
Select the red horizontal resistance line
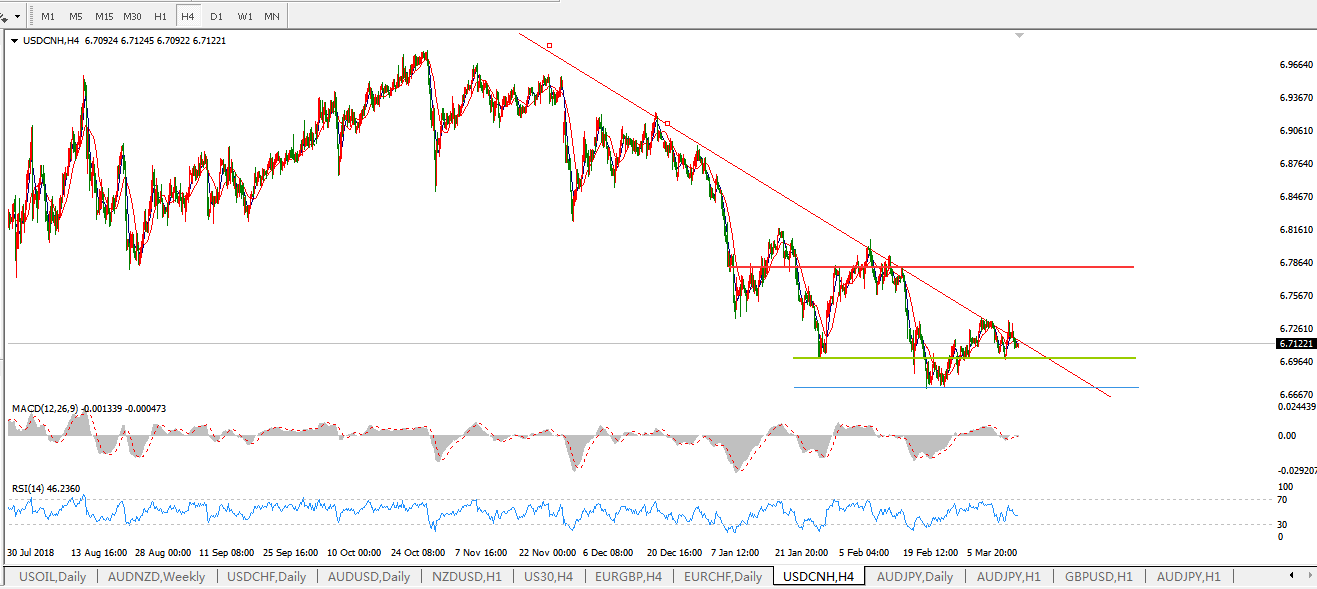pyautogui.click(x=1000, y=267)
